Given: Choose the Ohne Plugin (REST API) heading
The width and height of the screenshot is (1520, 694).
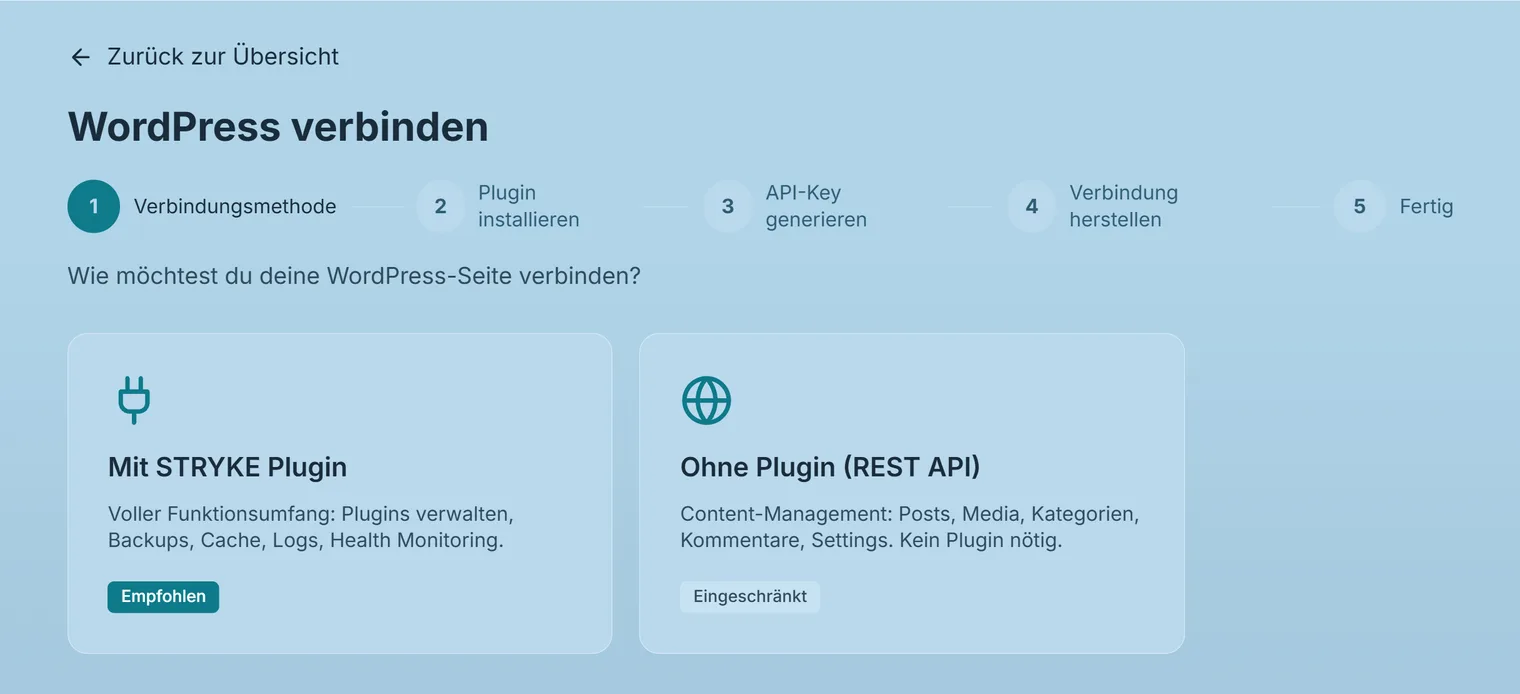Looking at the screenshot, I should point(830,467).
